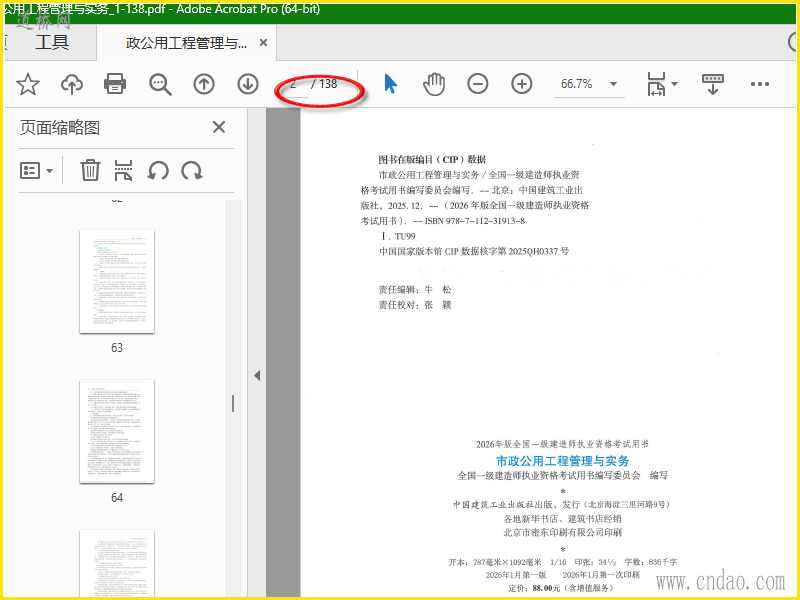Click the thumbnail label 63
This screenshot has height=600, width=800.
pyautogui.click(x=117, y=347)
